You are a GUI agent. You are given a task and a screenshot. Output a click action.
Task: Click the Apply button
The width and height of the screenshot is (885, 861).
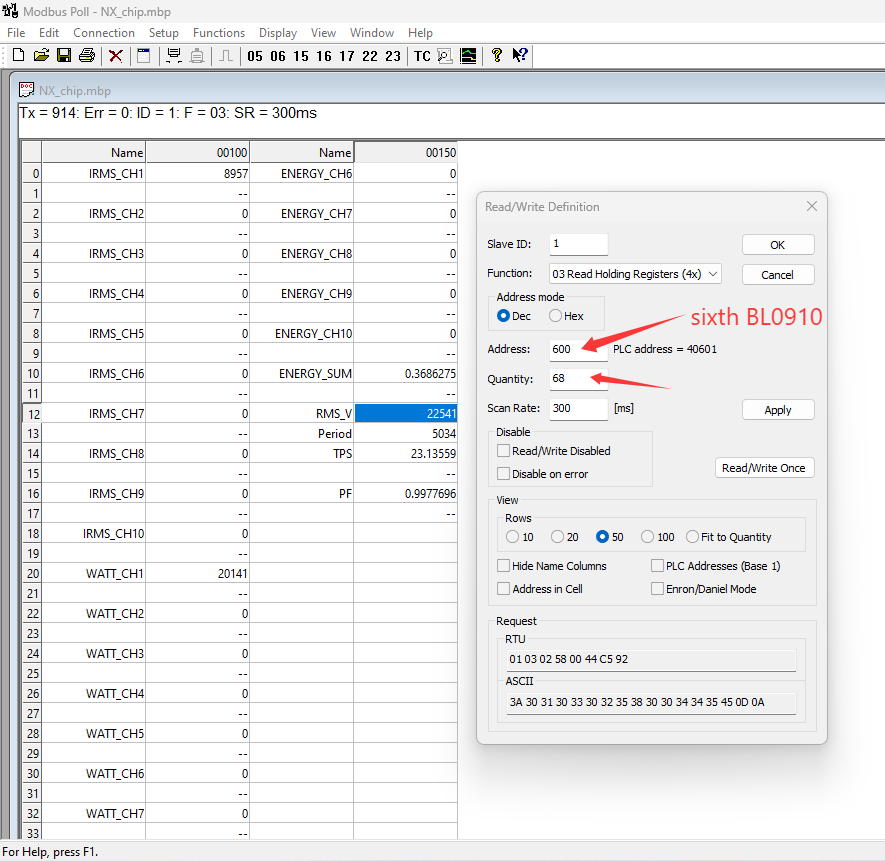point(777,410)
